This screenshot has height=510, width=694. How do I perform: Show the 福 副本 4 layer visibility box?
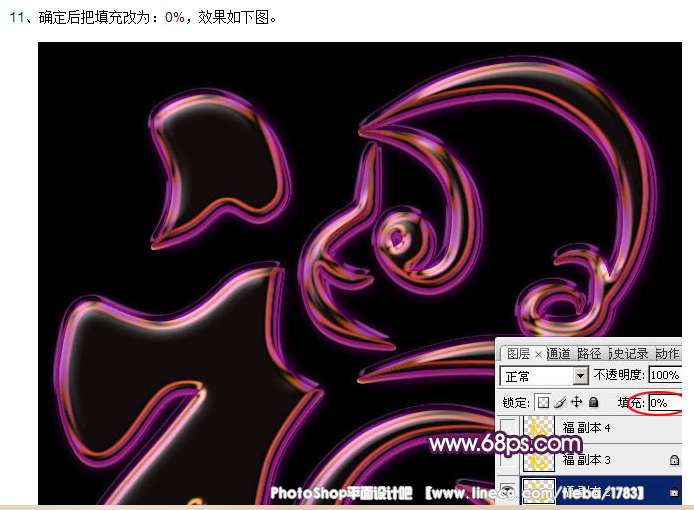[x=509, y=429]
